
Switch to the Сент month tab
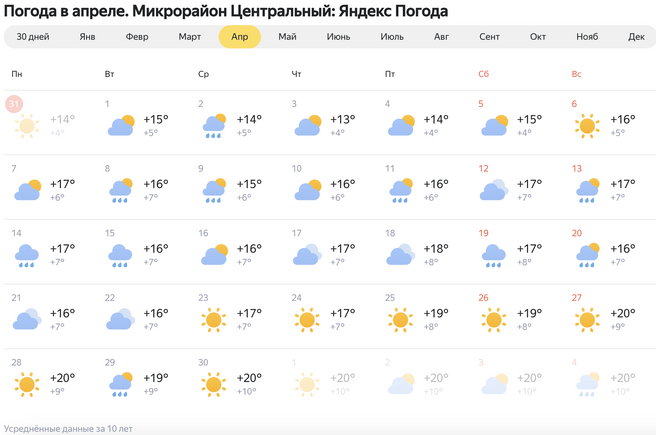(x=489, y=37)
